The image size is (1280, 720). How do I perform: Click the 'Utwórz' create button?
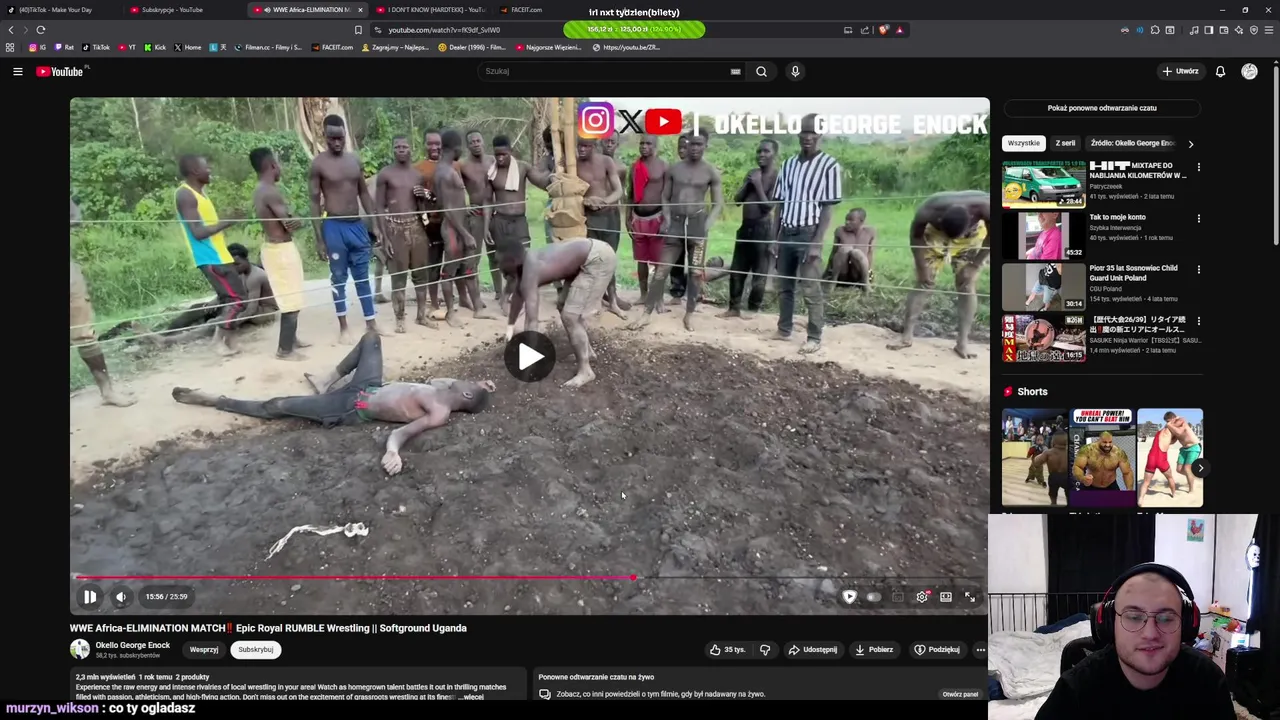coord(1180,71)
